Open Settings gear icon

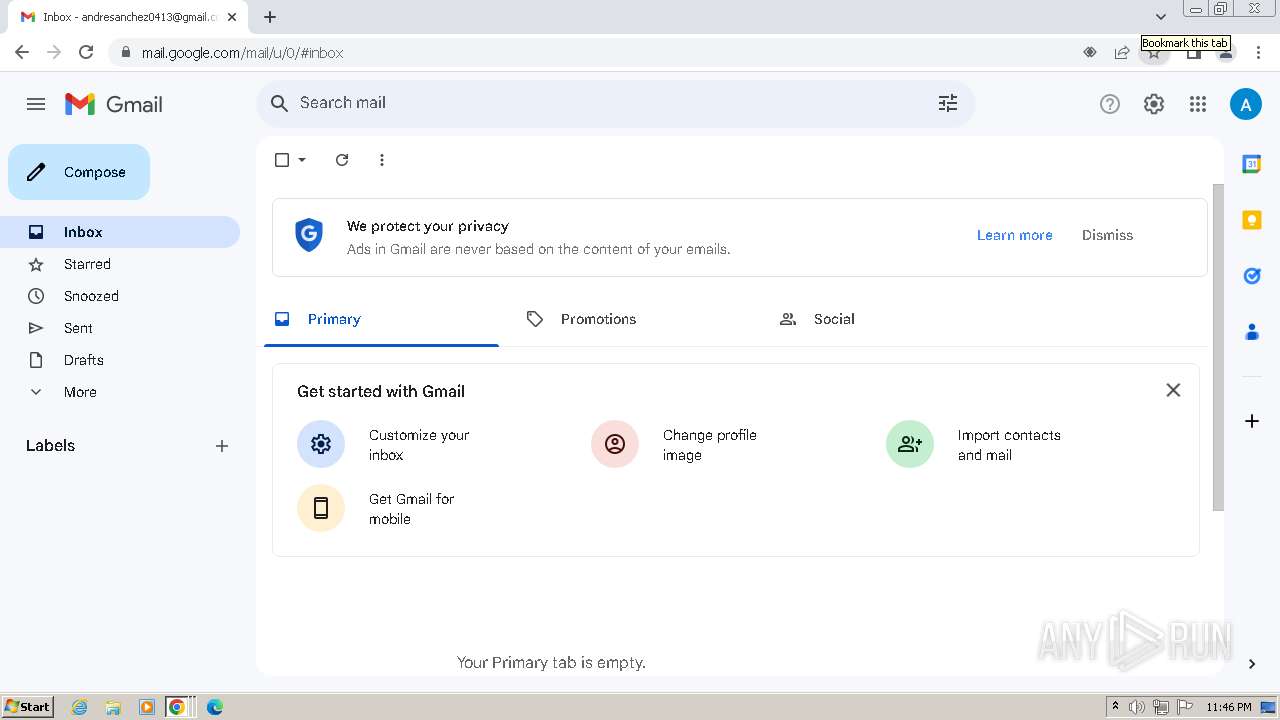tap(1154, 104)
